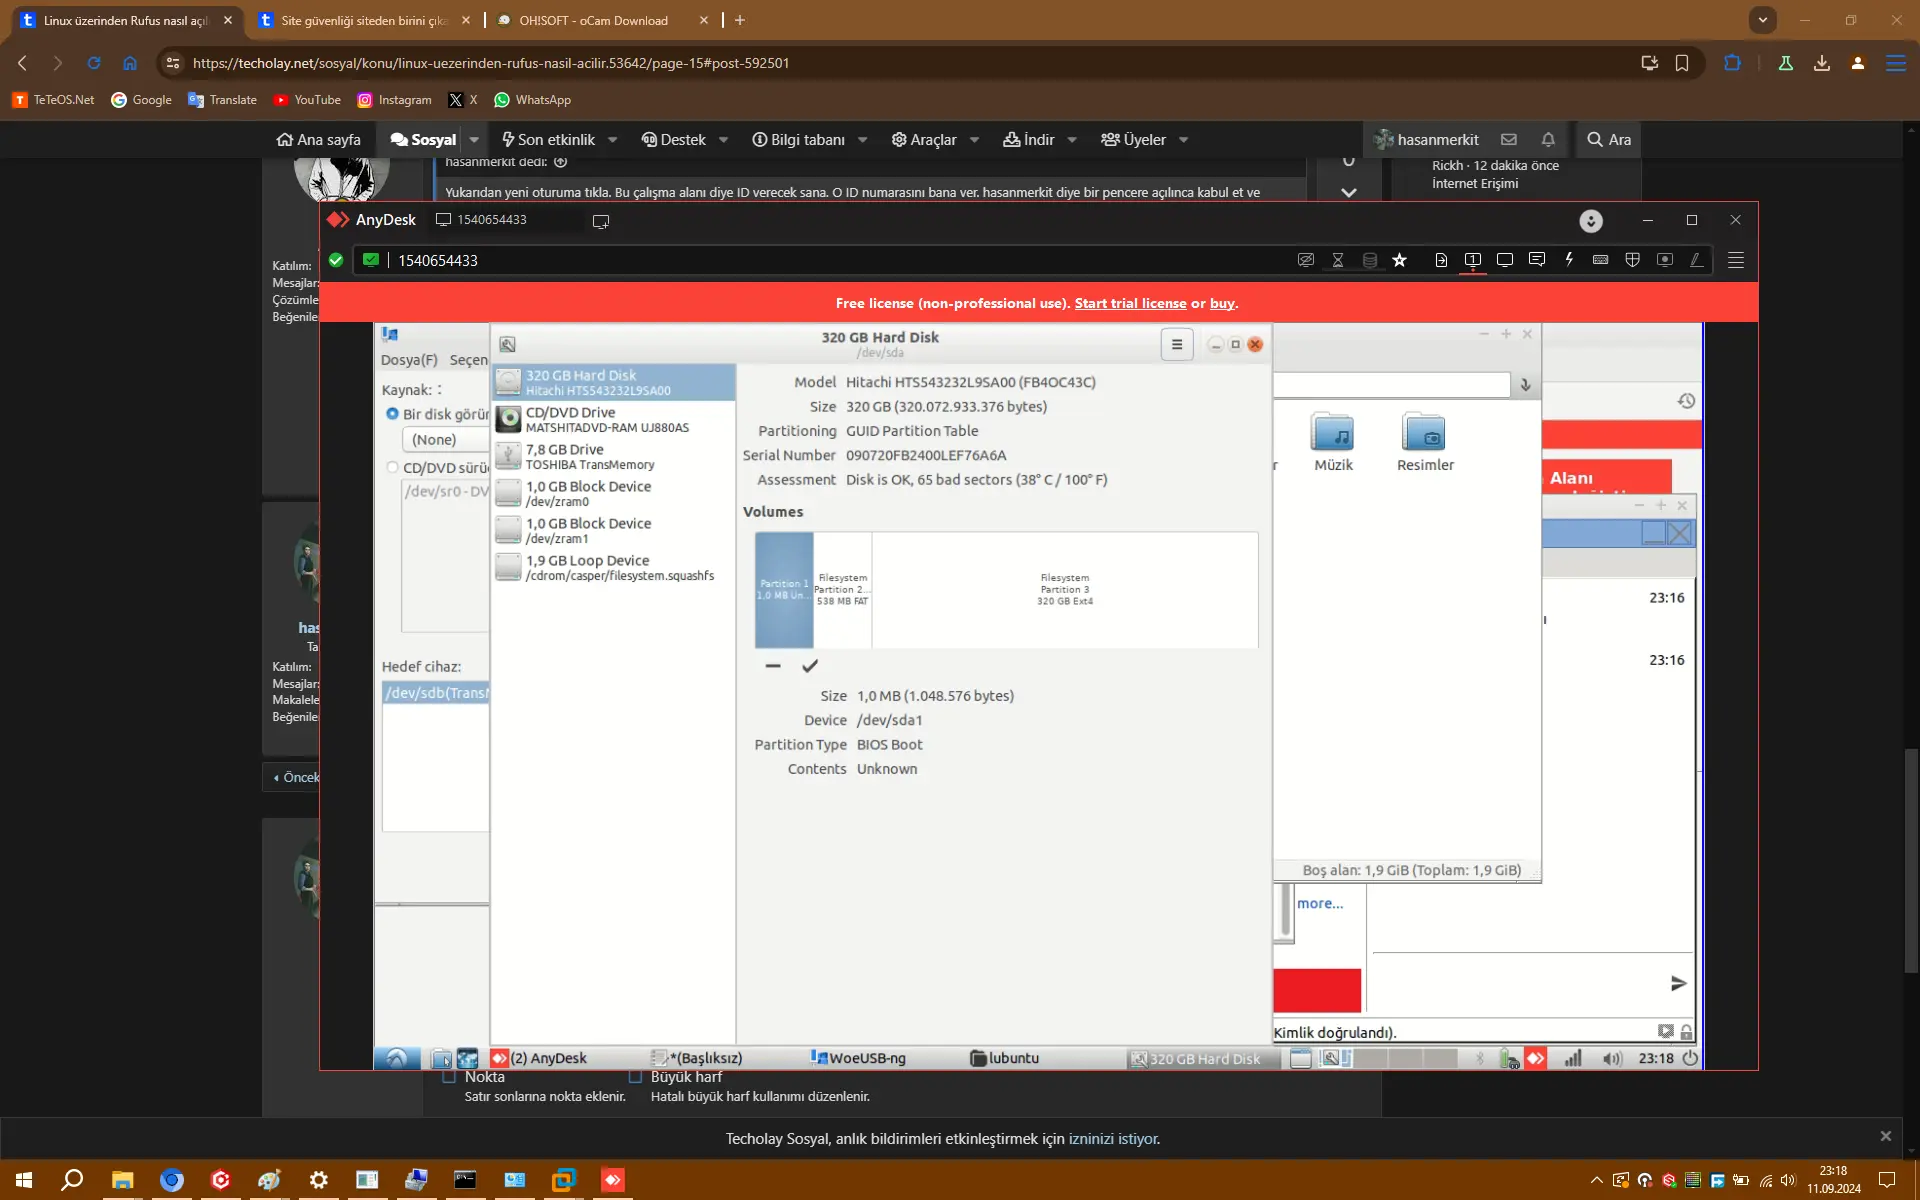Switch to WoeUSB-ng remote taskbar item

tap(858, 1059)
